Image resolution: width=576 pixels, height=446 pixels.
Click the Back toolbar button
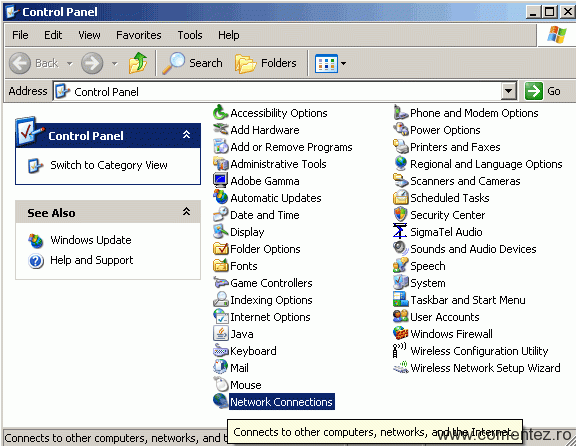point(34,63)
